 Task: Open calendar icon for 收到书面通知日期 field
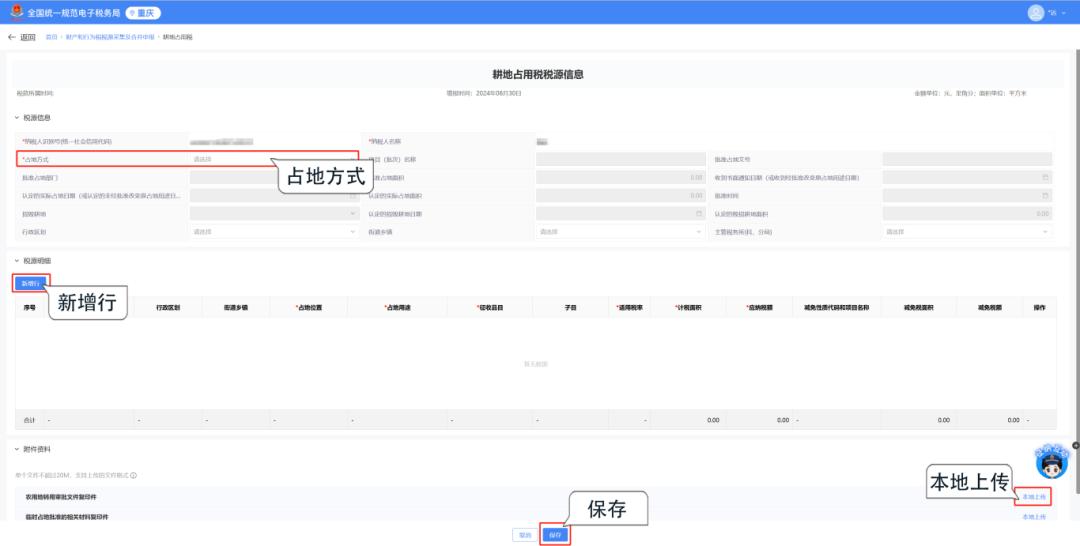[x=1046, y=177]
